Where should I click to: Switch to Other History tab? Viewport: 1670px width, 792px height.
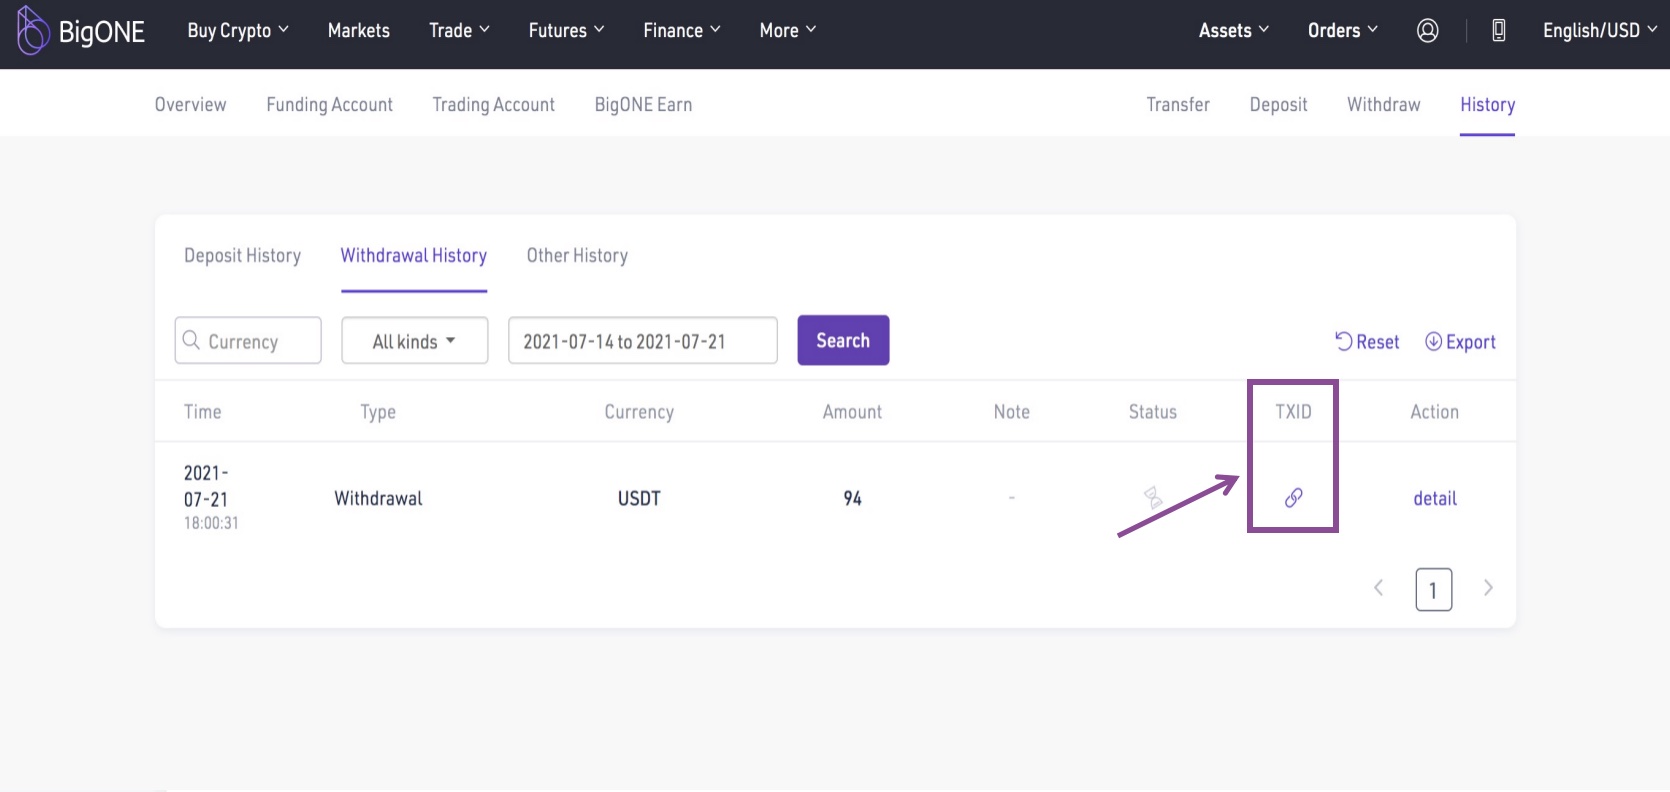pos(577,256)
